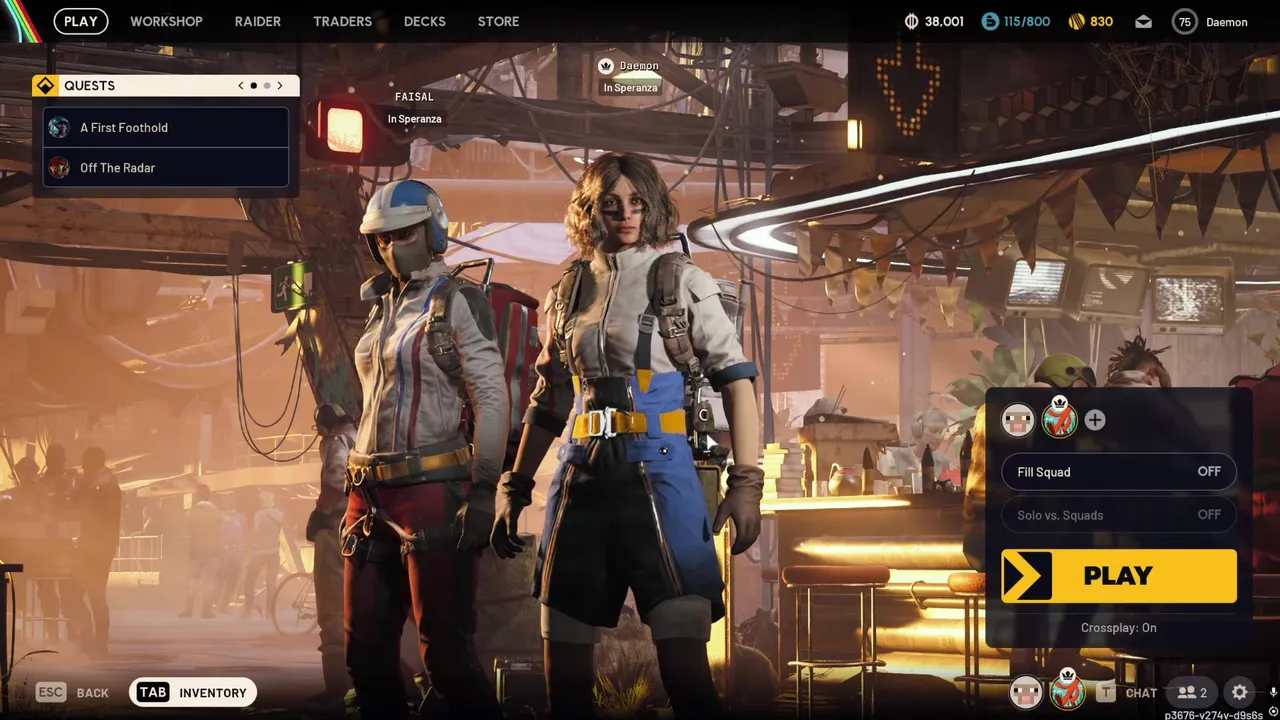Select the second quest page dot
1280x720 pixels.
[x=267, y=86]
